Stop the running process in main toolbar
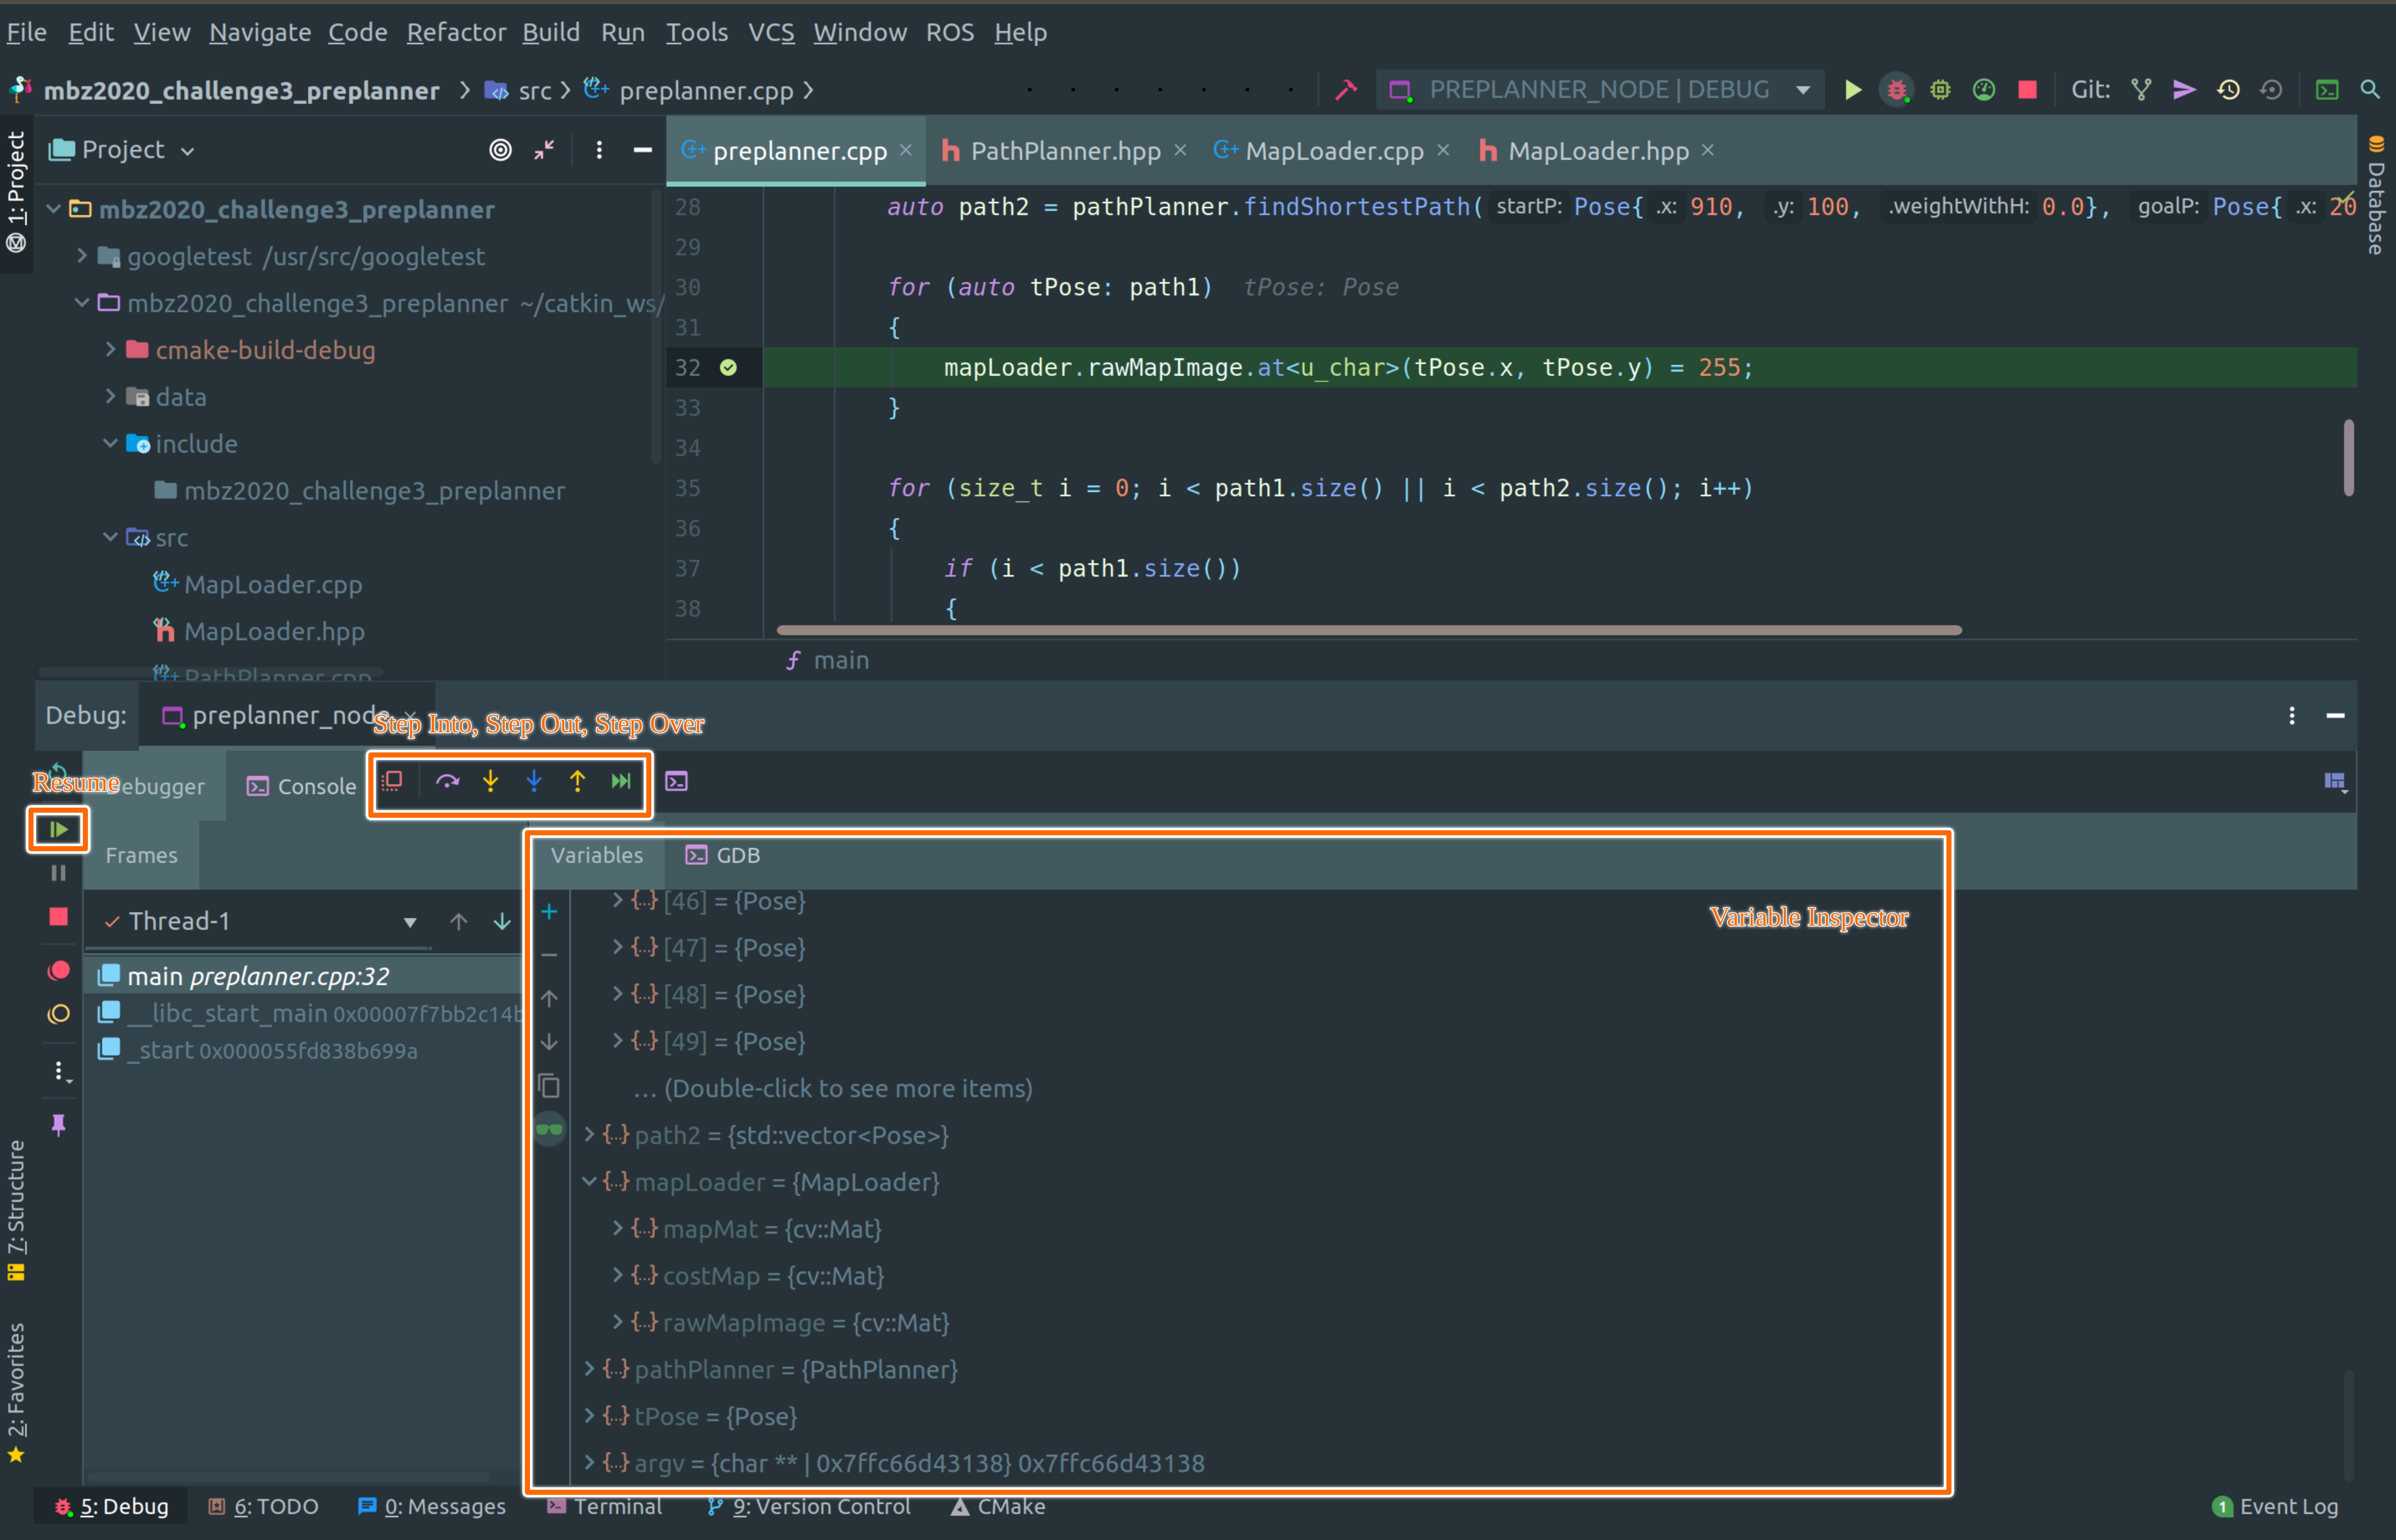The width and height of the screenshot is (2396, 1540). [2027, 90]
